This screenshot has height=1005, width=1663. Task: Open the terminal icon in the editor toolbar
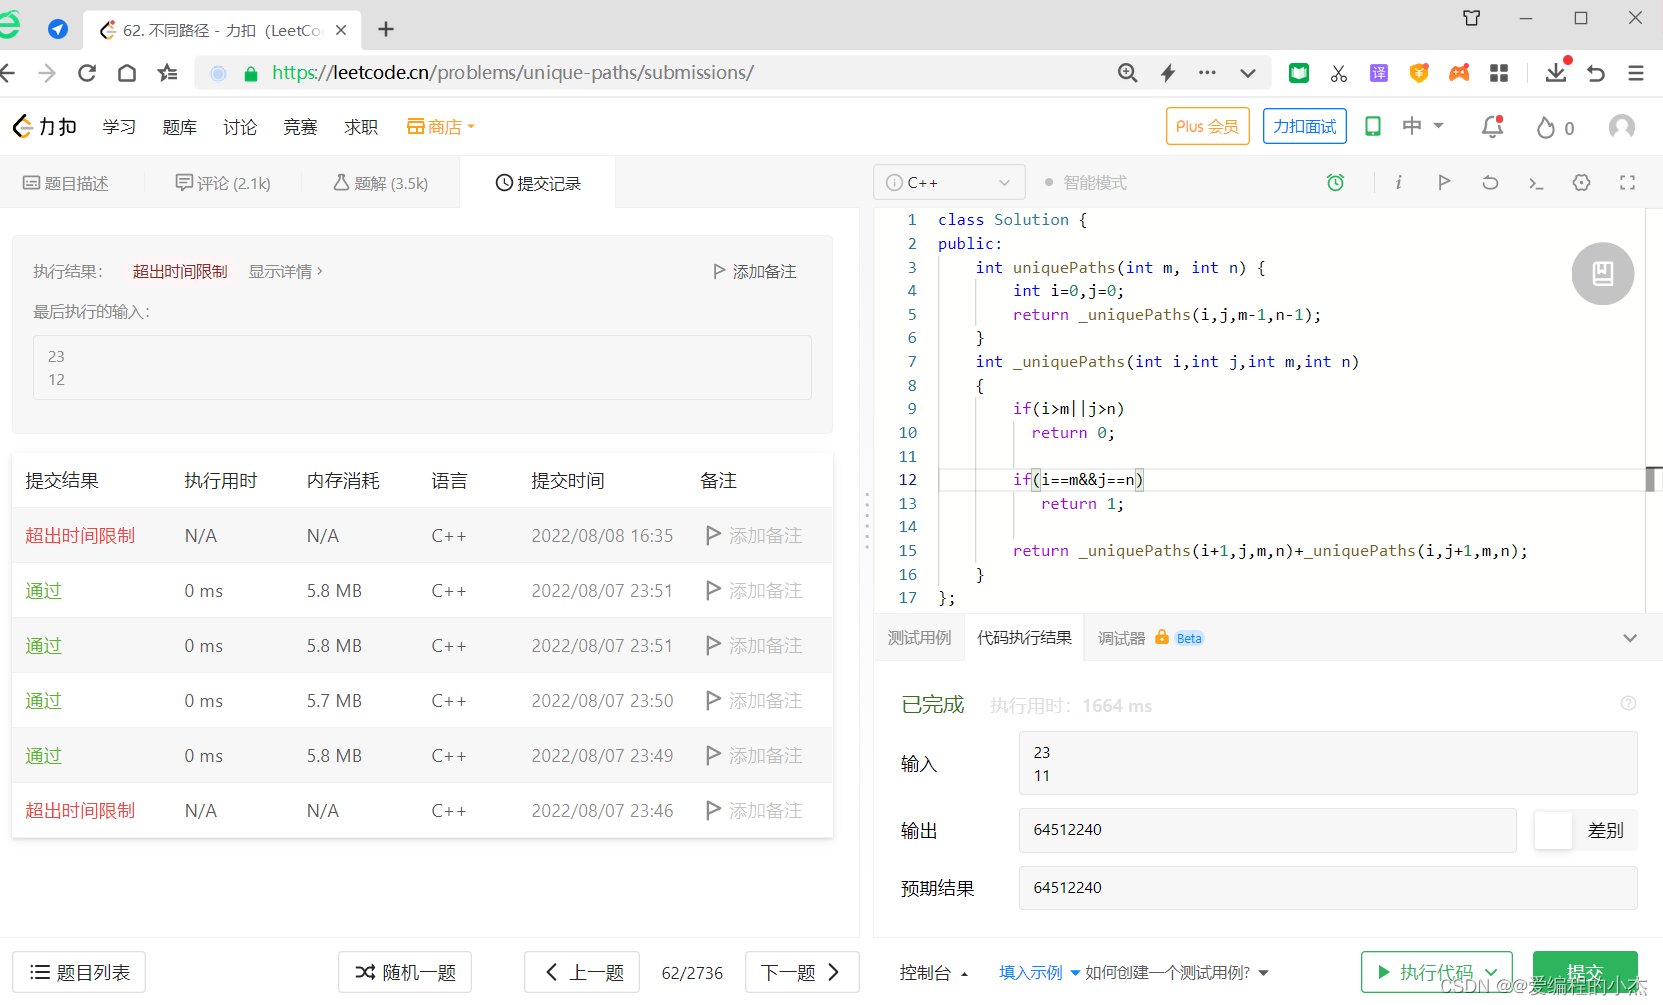1536,182
